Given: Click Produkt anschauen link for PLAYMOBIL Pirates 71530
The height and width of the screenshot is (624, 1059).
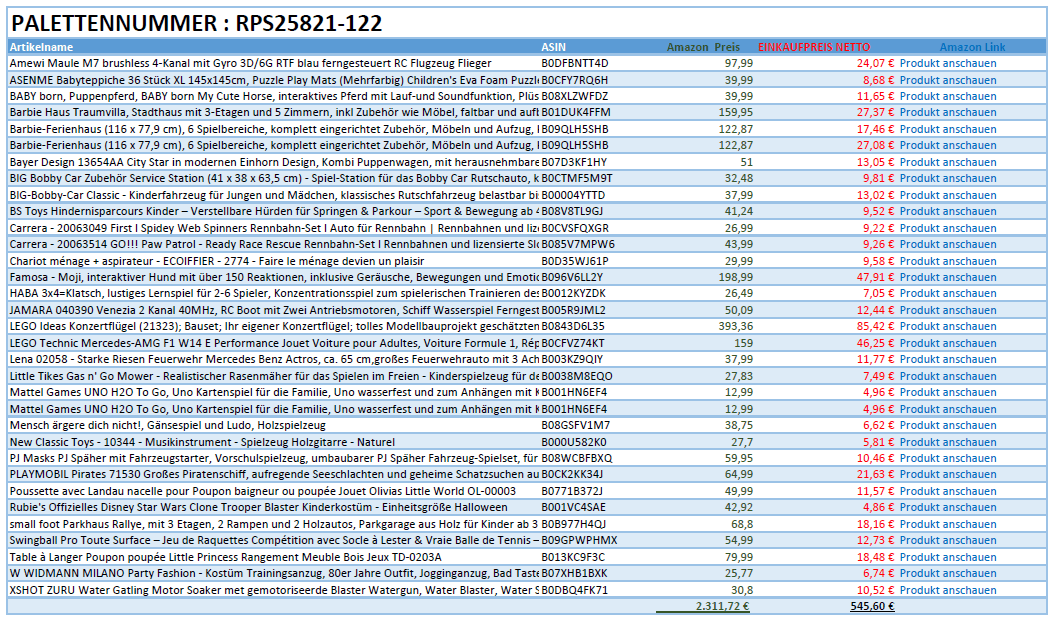Looking at the screenshot, I should click(947, 474).
